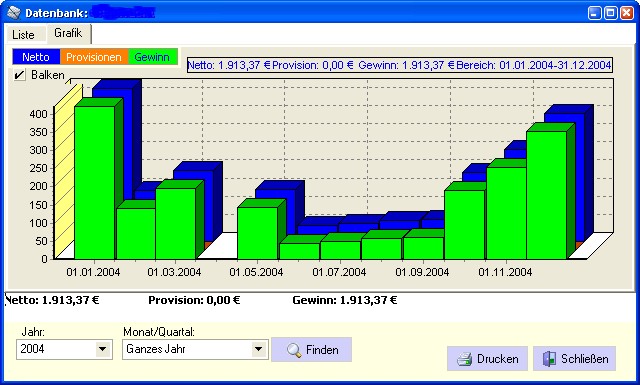640x385 pixels.
Task: Open the Jahr dropdown arrow
Action: pyautogui.click(x=103, y=349)
